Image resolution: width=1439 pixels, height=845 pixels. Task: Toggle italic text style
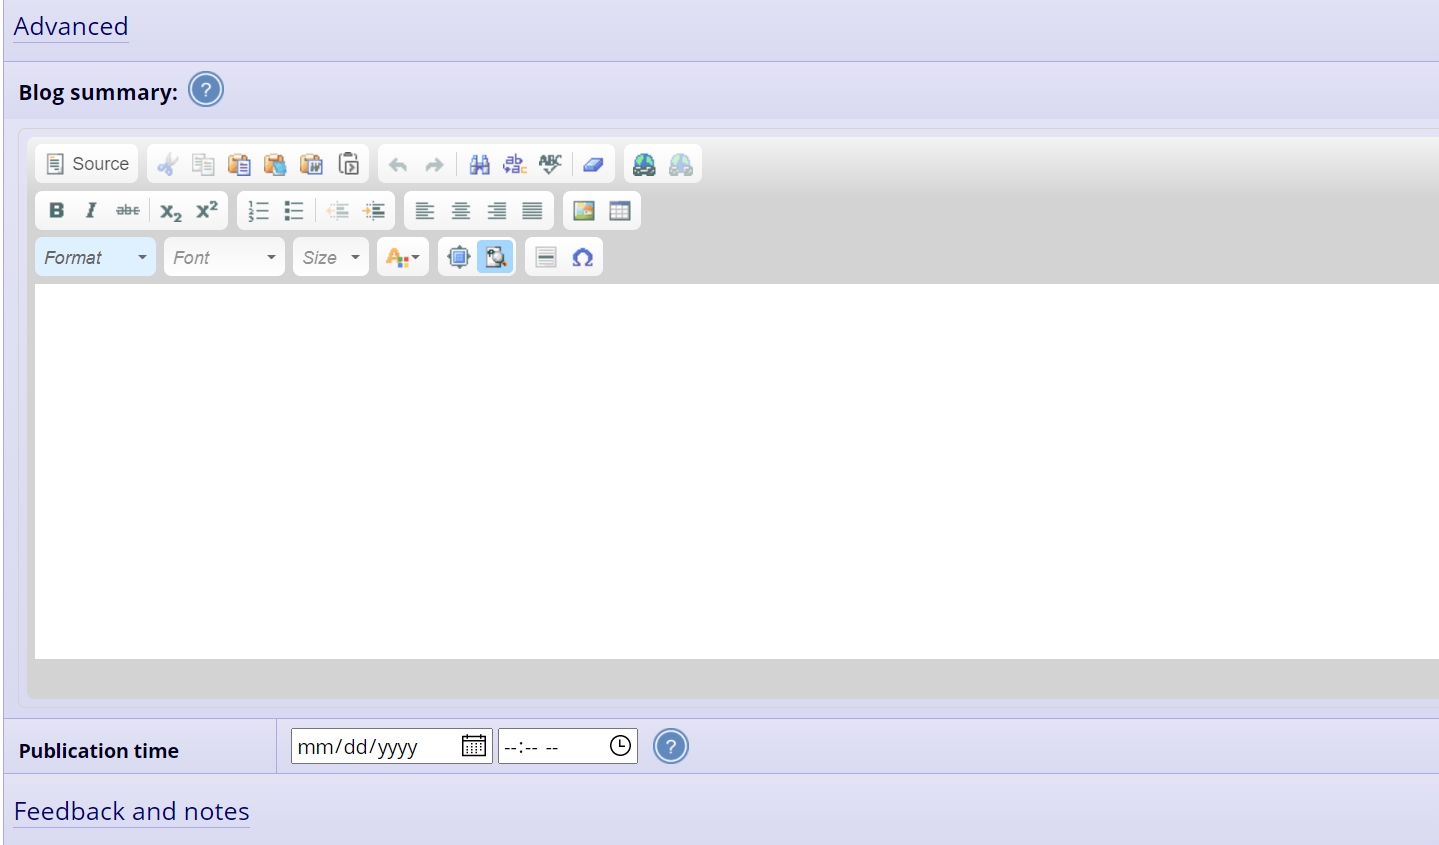click(91, 211)
